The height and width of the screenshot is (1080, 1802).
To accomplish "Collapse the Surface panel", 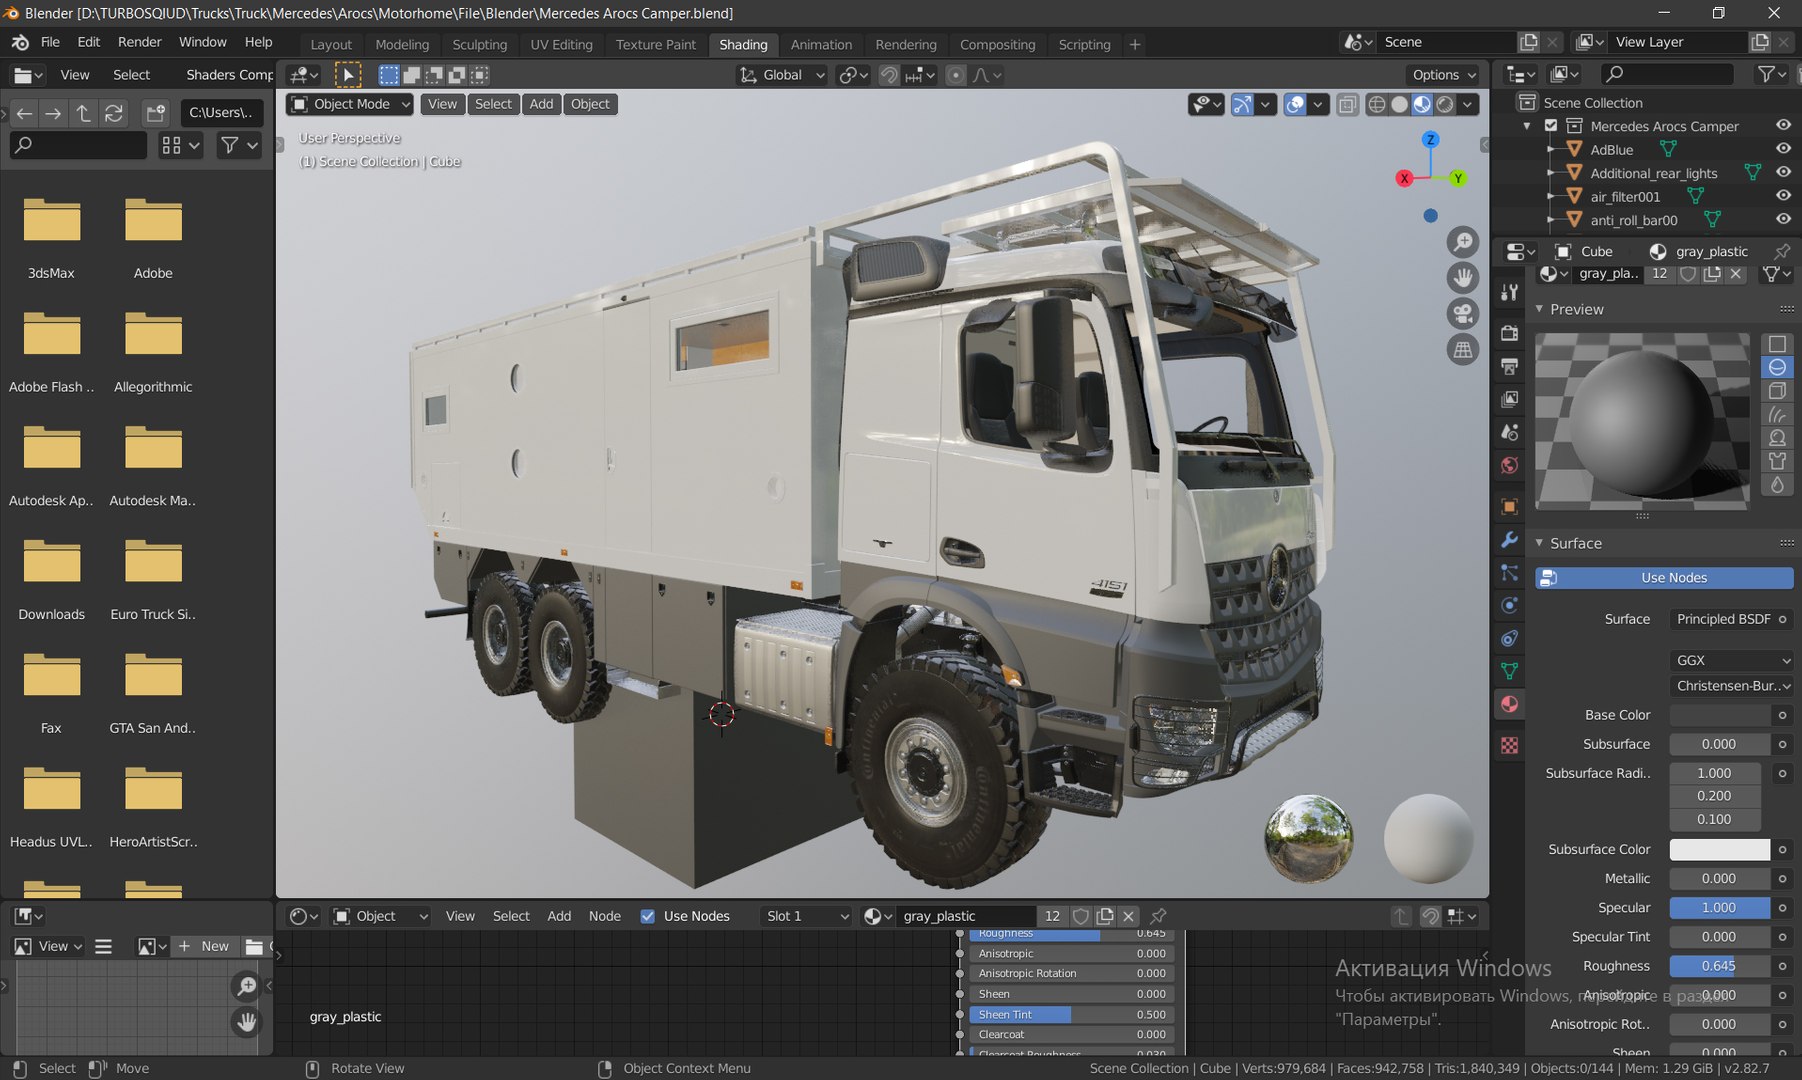I will [x=1539, y=543].
